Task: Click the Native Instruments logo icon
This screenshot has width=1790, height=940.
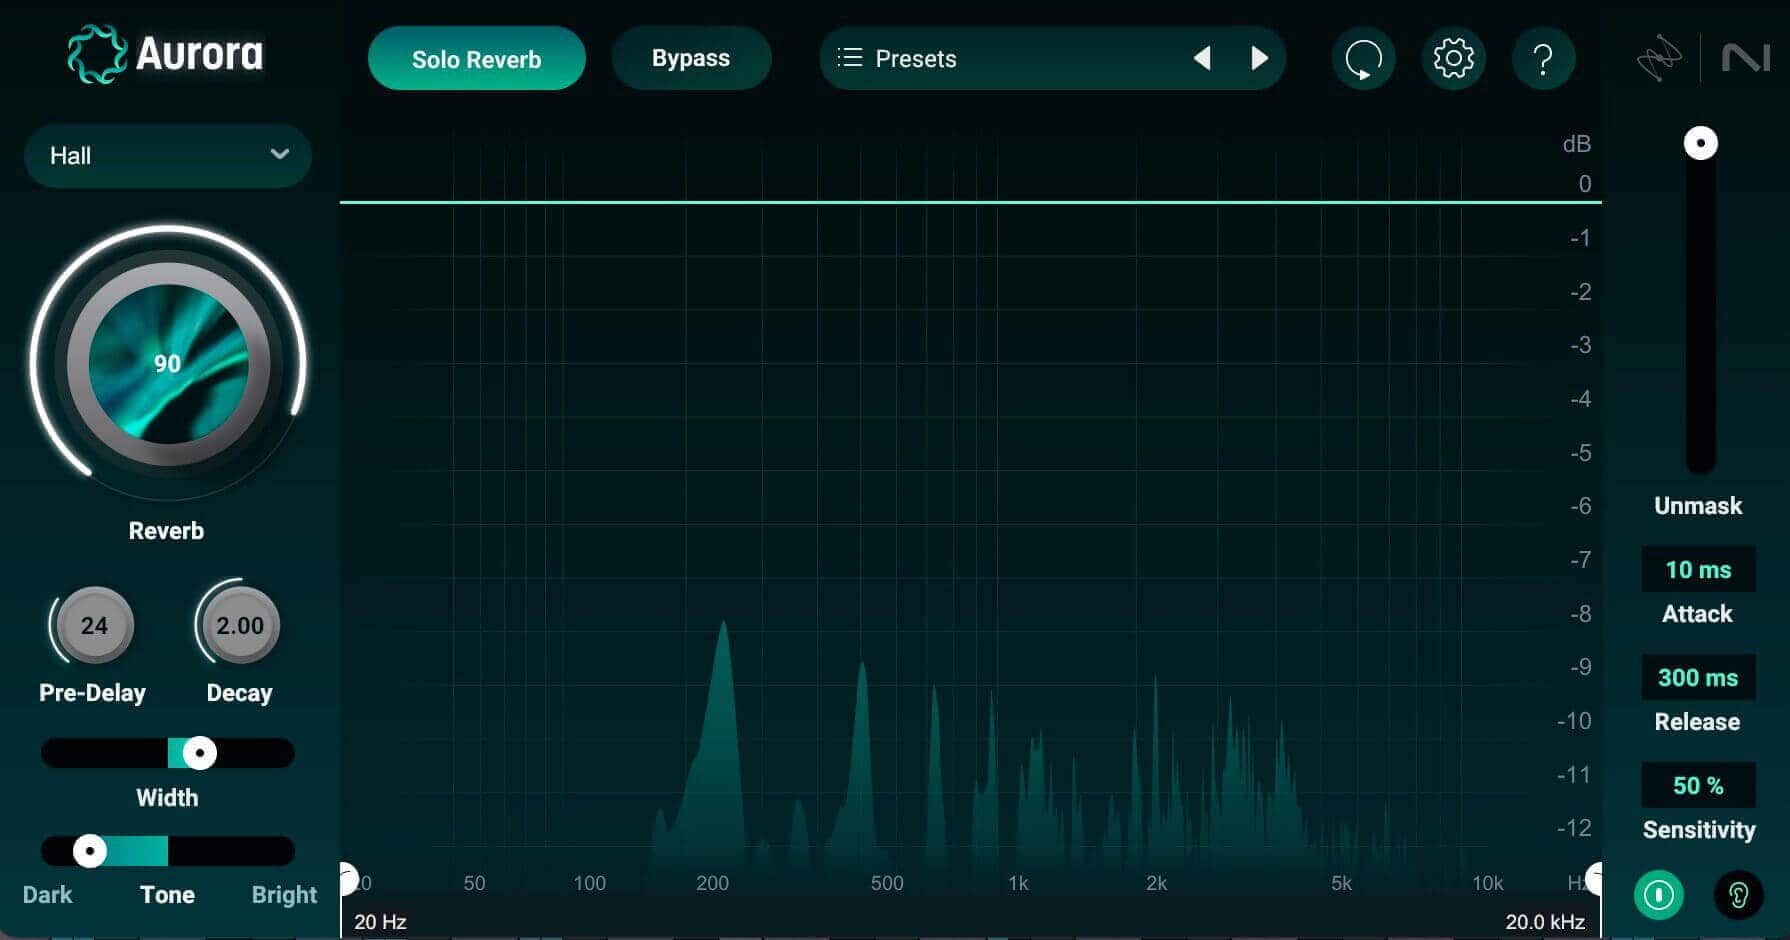Action: point(1745,58)
